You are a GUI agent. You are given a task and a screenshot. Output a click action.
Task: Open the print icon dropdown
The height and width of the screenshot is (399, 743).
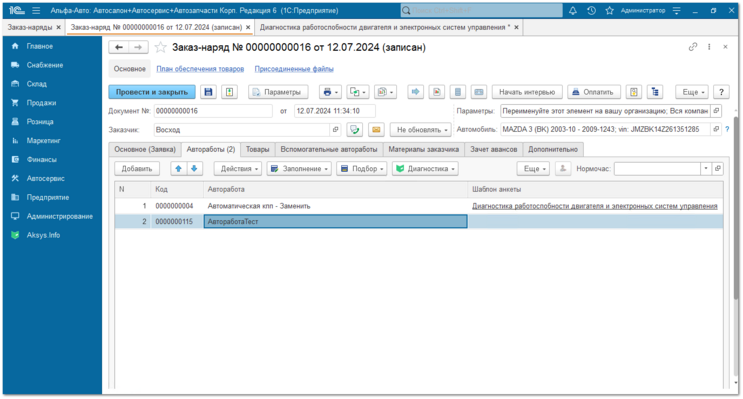tap(330, 92)
